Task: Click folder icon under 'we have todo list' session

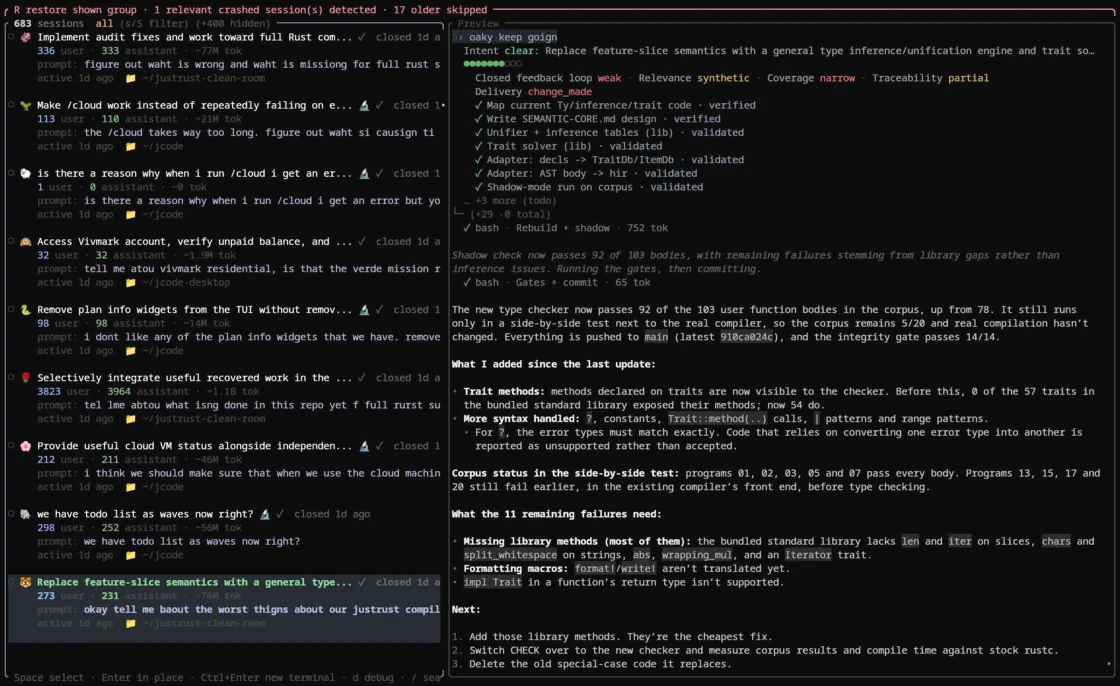Action: pyautogui.click(x=131, y=555)
